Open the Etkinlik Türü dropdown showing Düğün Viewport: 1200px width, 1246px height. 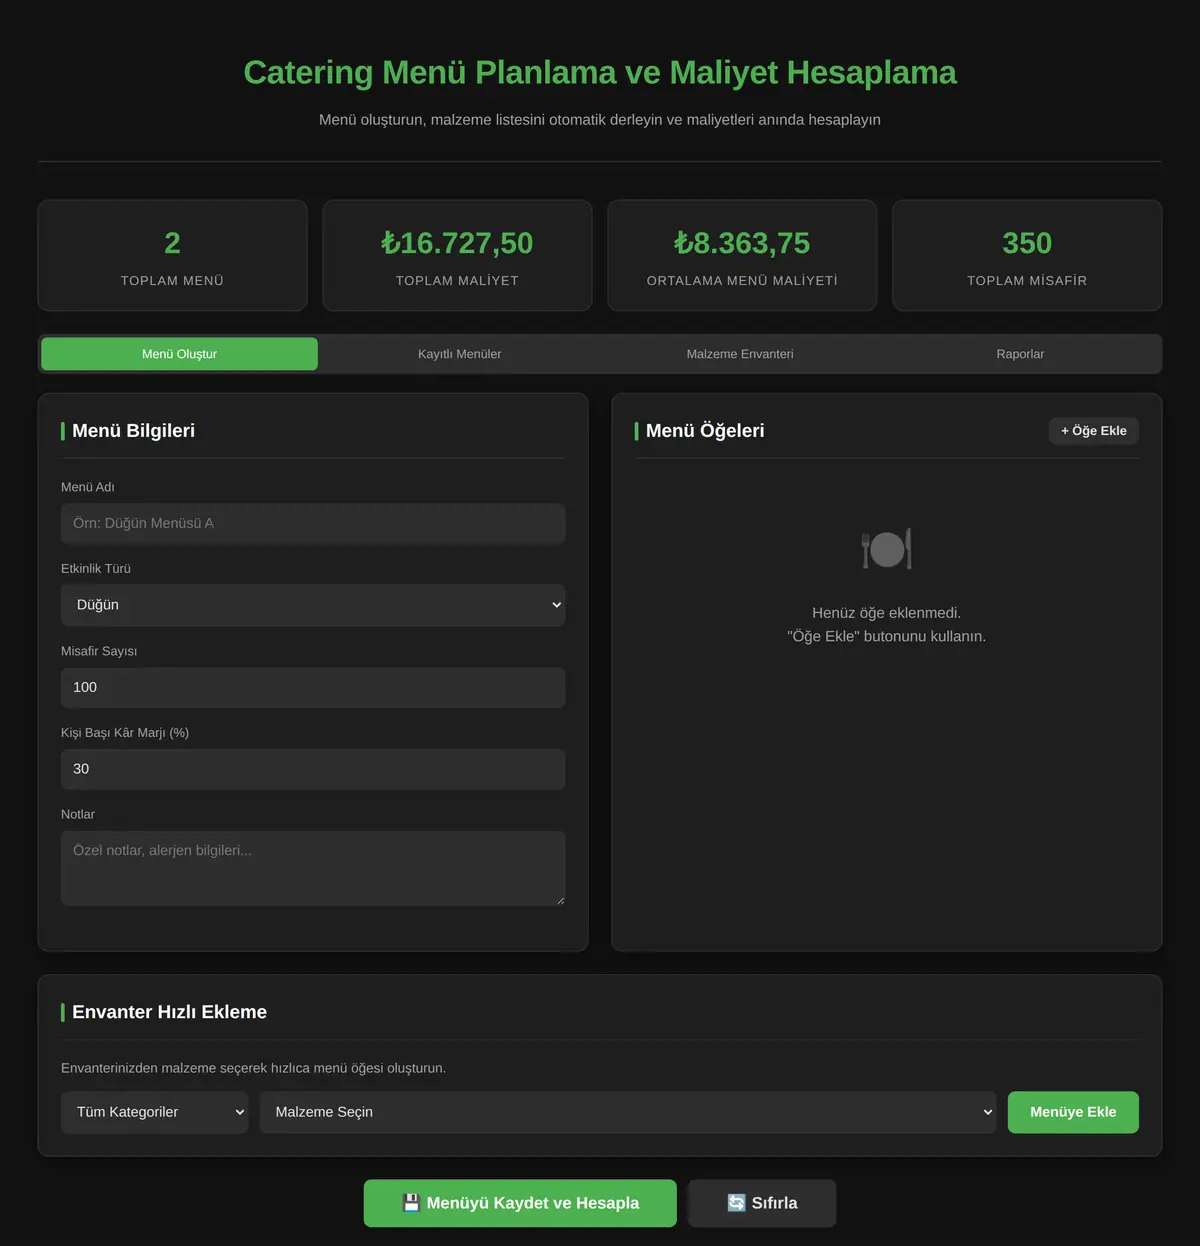313,605
